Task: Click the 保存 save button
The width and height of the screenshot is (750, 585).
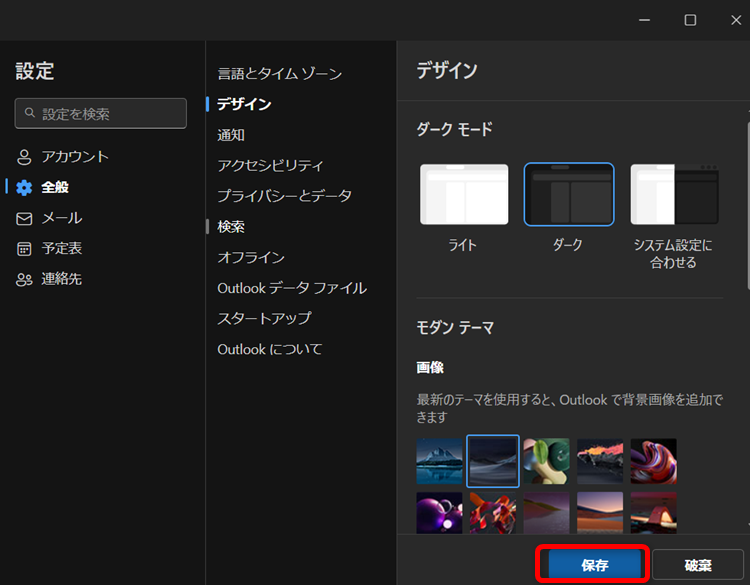Action: tap(594, 565)
